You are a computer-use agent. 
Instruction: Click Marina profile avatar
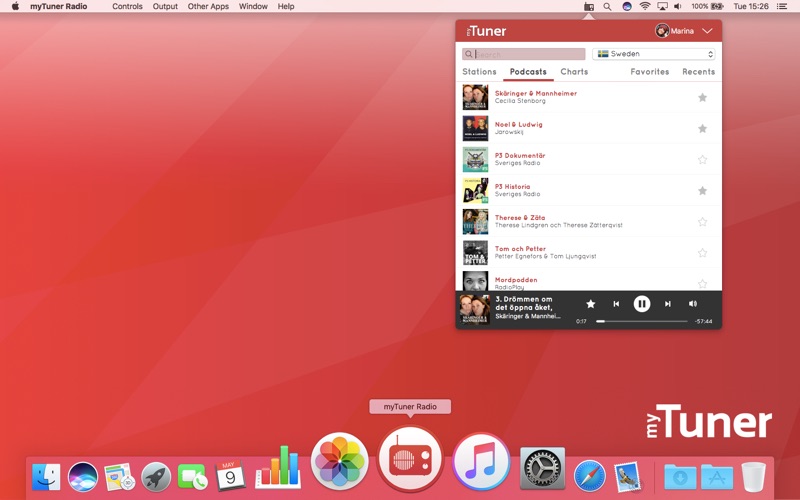click(662, 31)
